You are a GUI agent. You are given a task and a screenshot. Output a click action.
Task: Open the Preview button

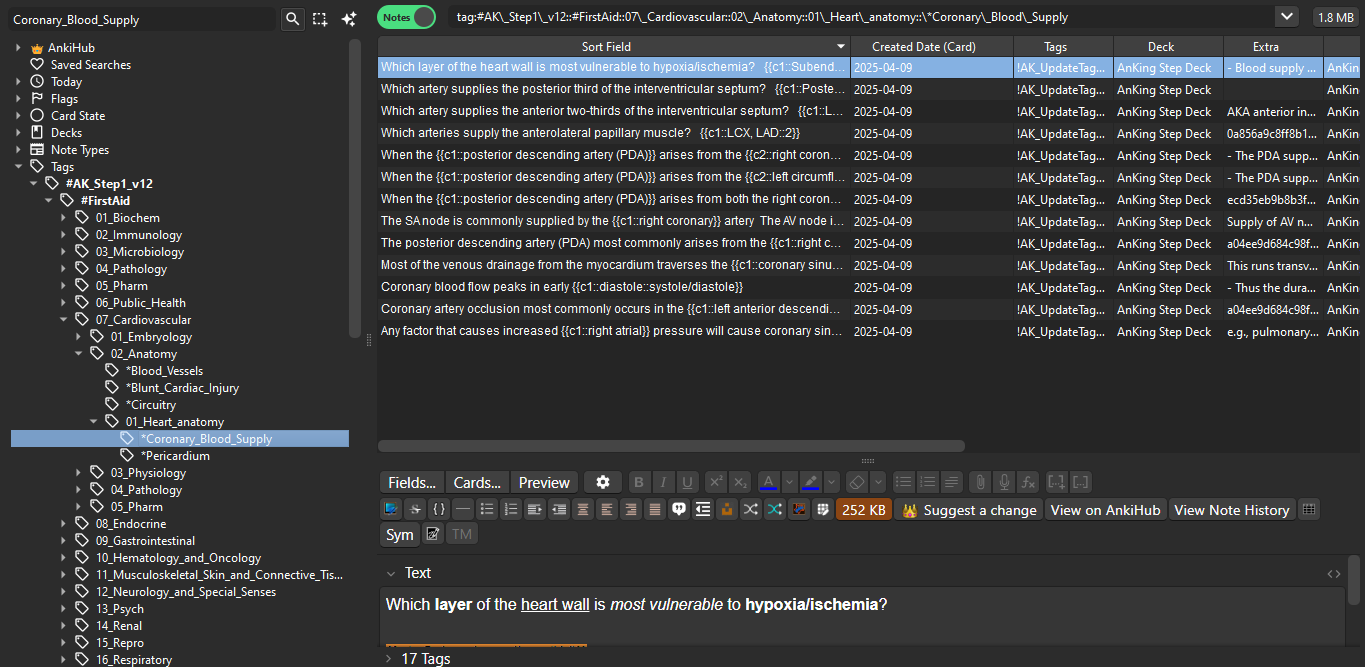[x=544, y=482]
